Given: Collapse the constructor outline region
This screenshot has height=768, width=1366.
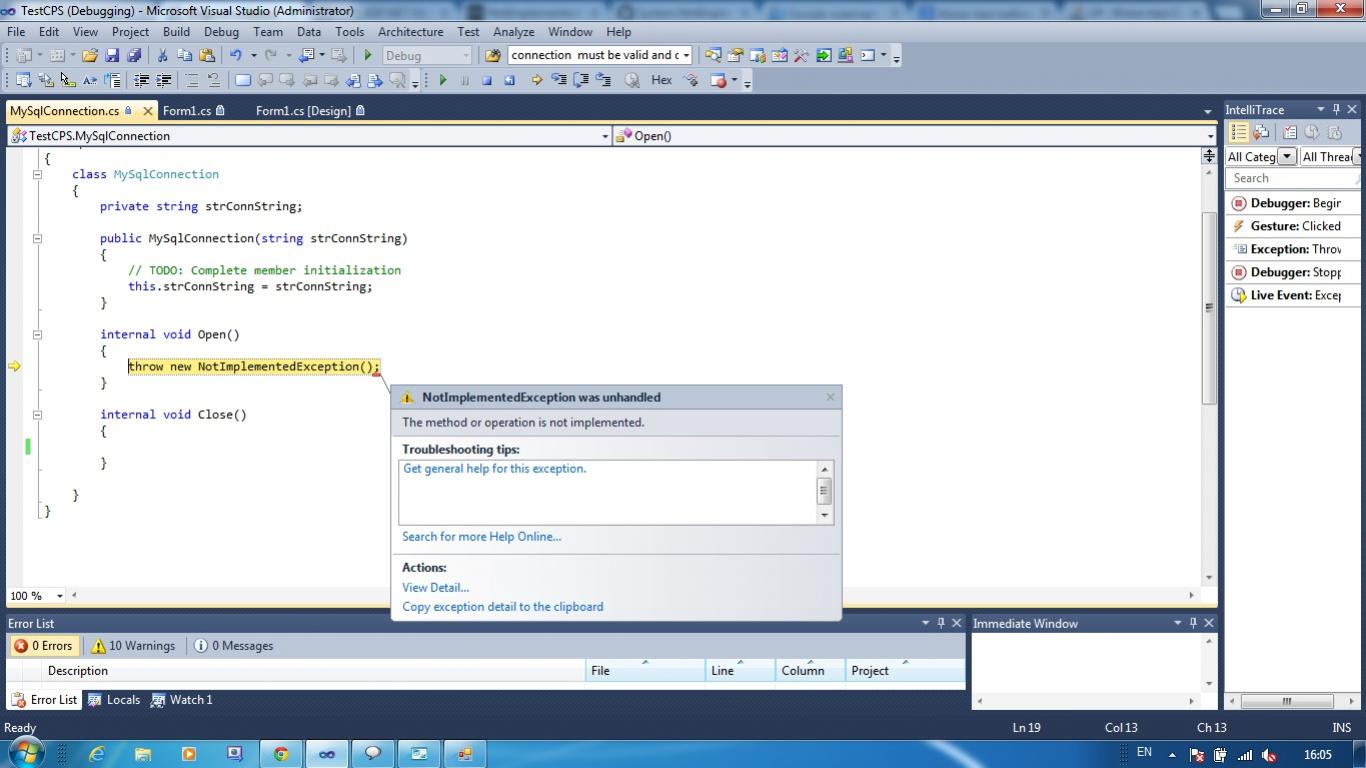Looking at the screenshot, I should click(x=37, y=238).
